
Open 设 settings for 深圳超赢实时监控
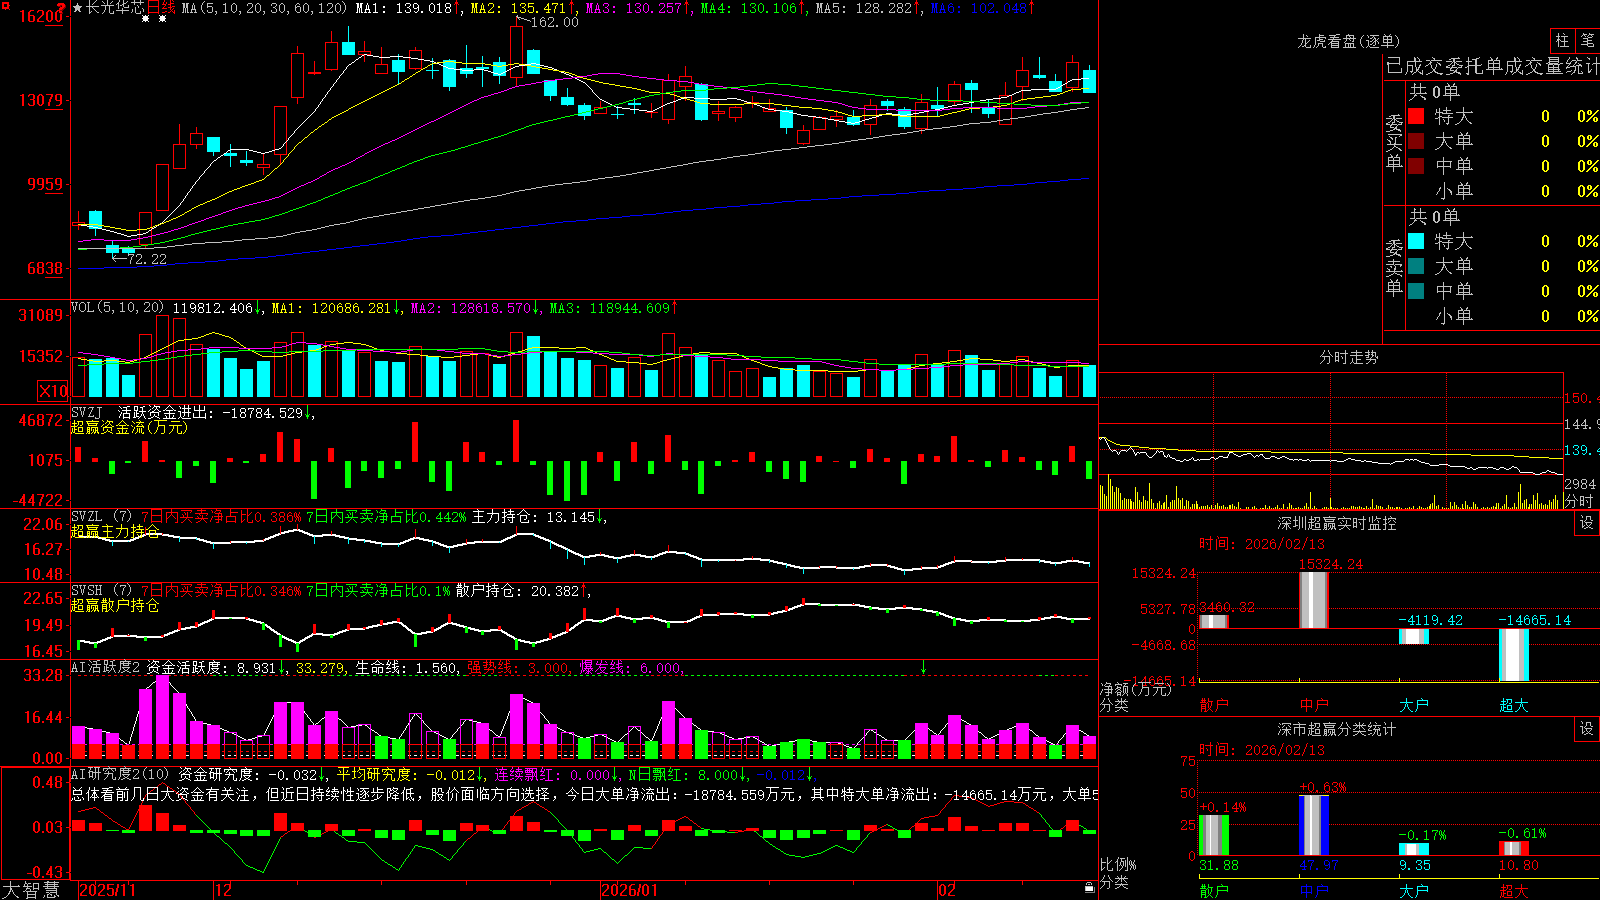click(x=1587, y=523)
